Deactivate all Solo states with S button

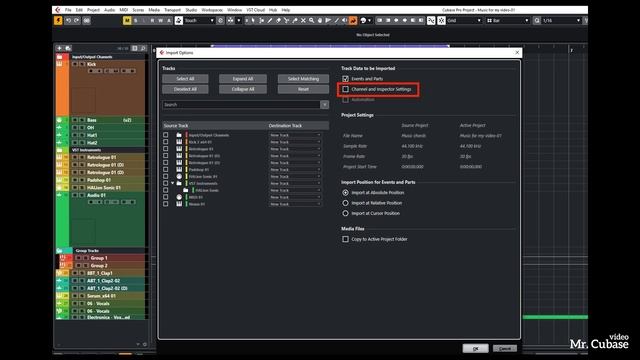[136, 20]
